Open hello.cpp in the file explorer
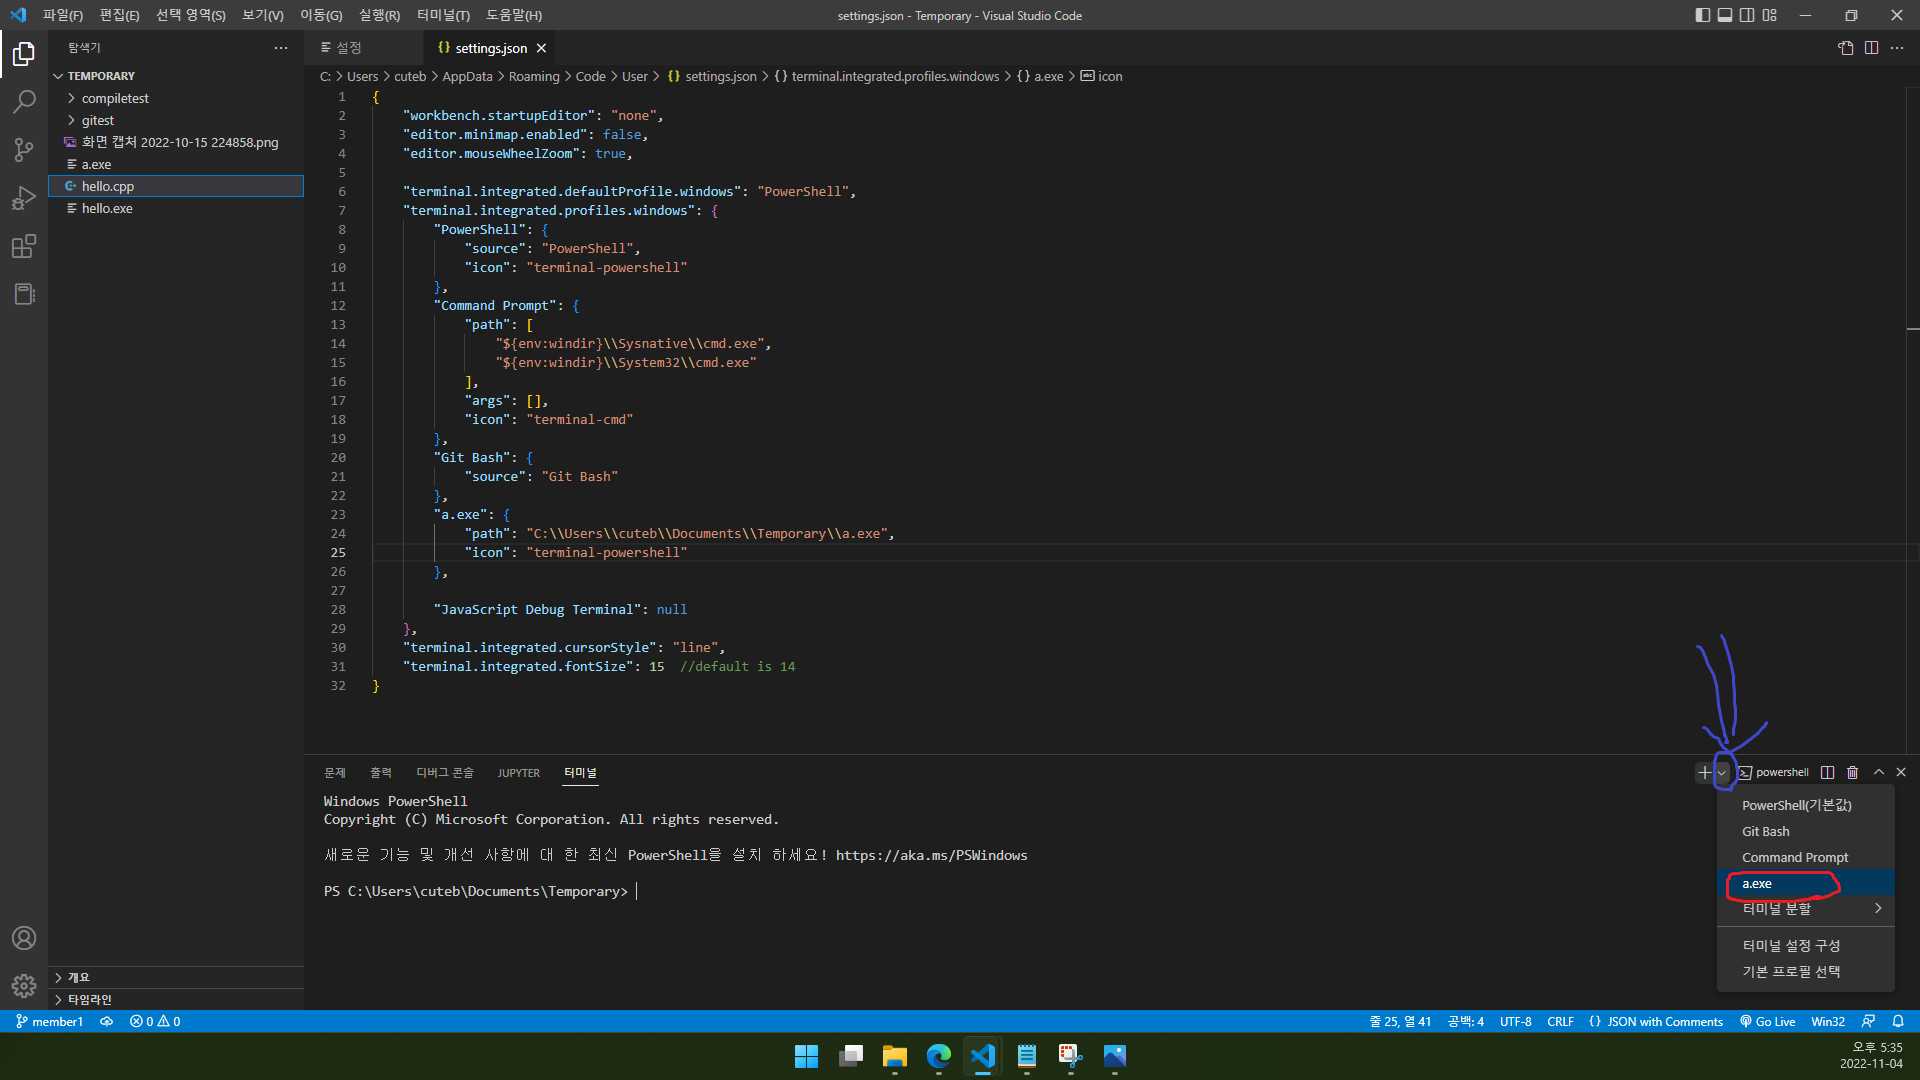The height and width of the screenshot is (1080, 1920). [x=176, y=186]
